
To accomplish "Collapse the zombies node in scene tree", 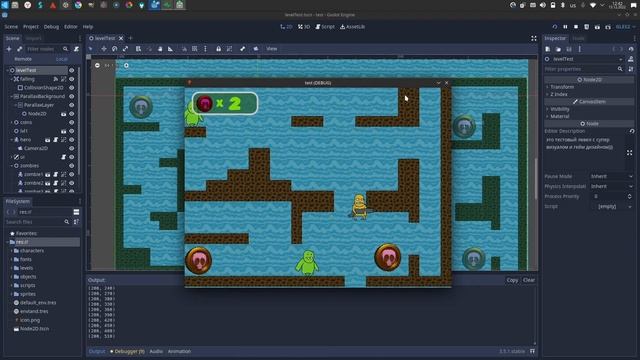I will tap(11, 166).
